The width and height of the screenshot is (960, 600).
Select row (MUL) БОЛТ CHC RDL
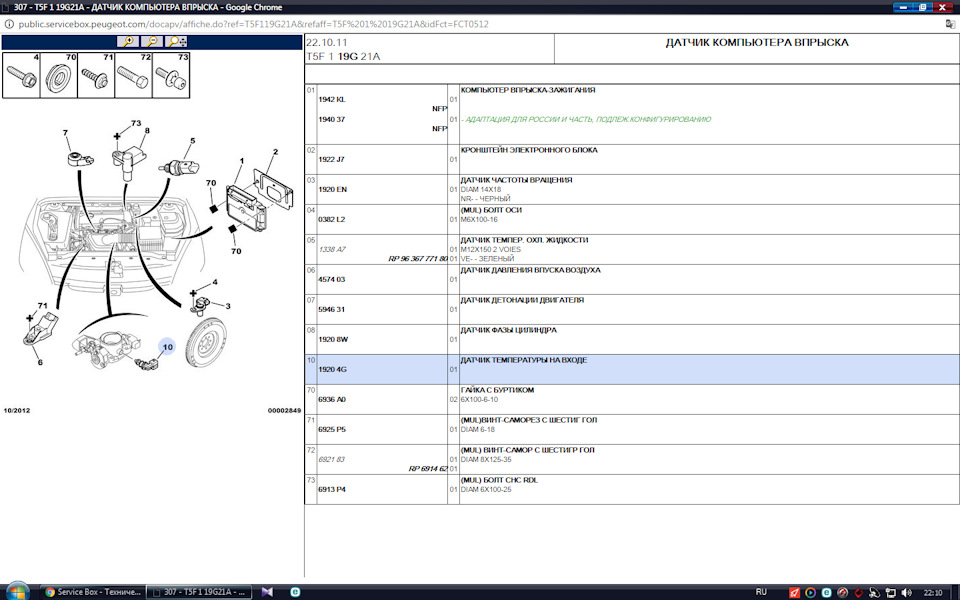[x=632, y=489]
